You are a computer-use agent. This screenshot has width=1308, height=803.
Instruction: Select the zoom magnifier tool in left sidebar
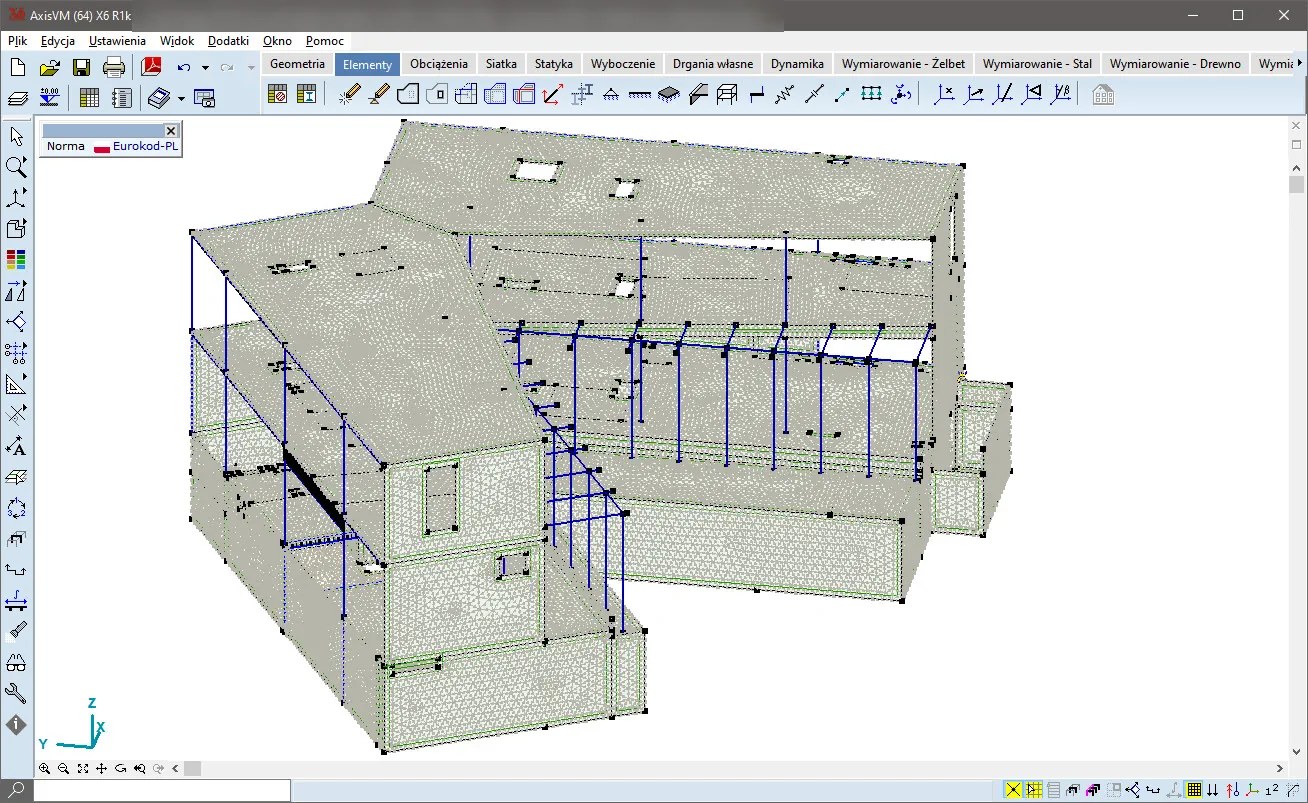point(16,166)
